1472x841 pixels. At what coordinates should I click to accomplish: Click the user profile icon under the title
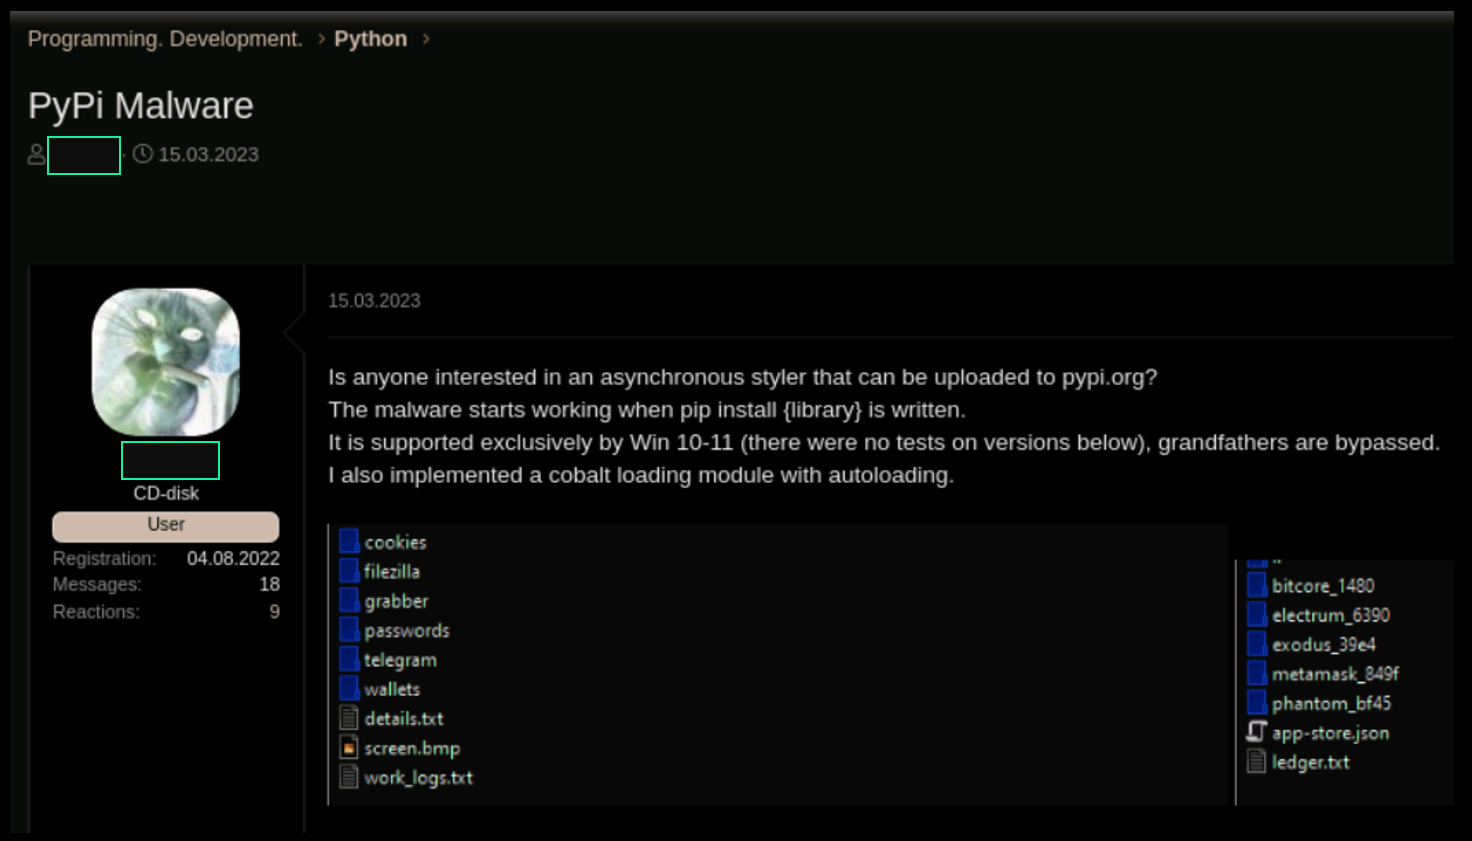tap(36, 154)
